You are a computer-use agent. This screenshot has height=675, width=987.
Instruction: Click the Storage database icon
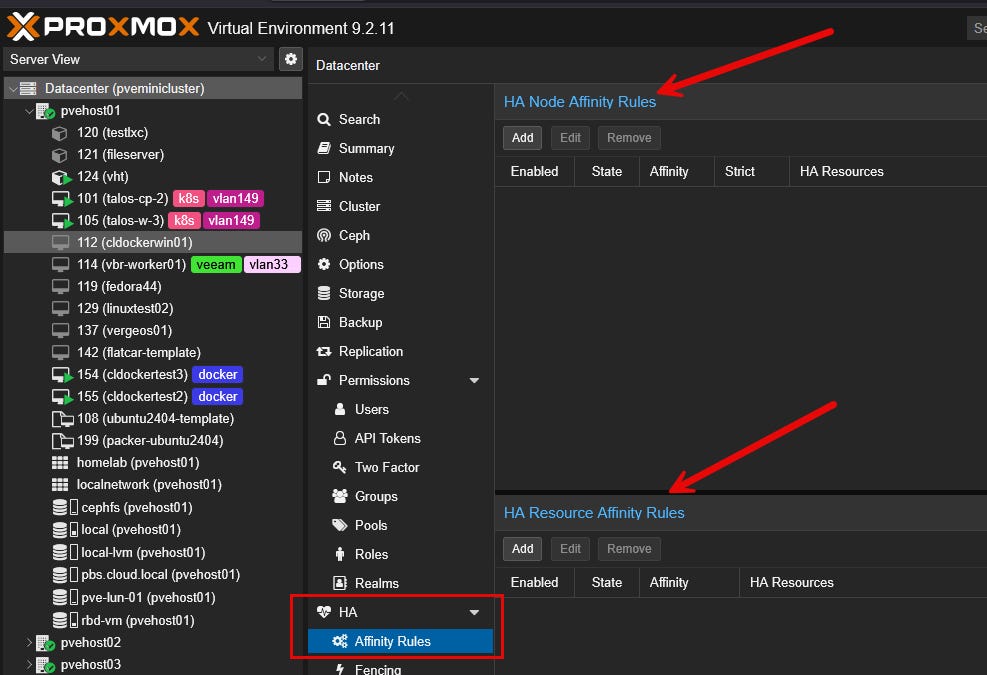[x=324, y=293]
